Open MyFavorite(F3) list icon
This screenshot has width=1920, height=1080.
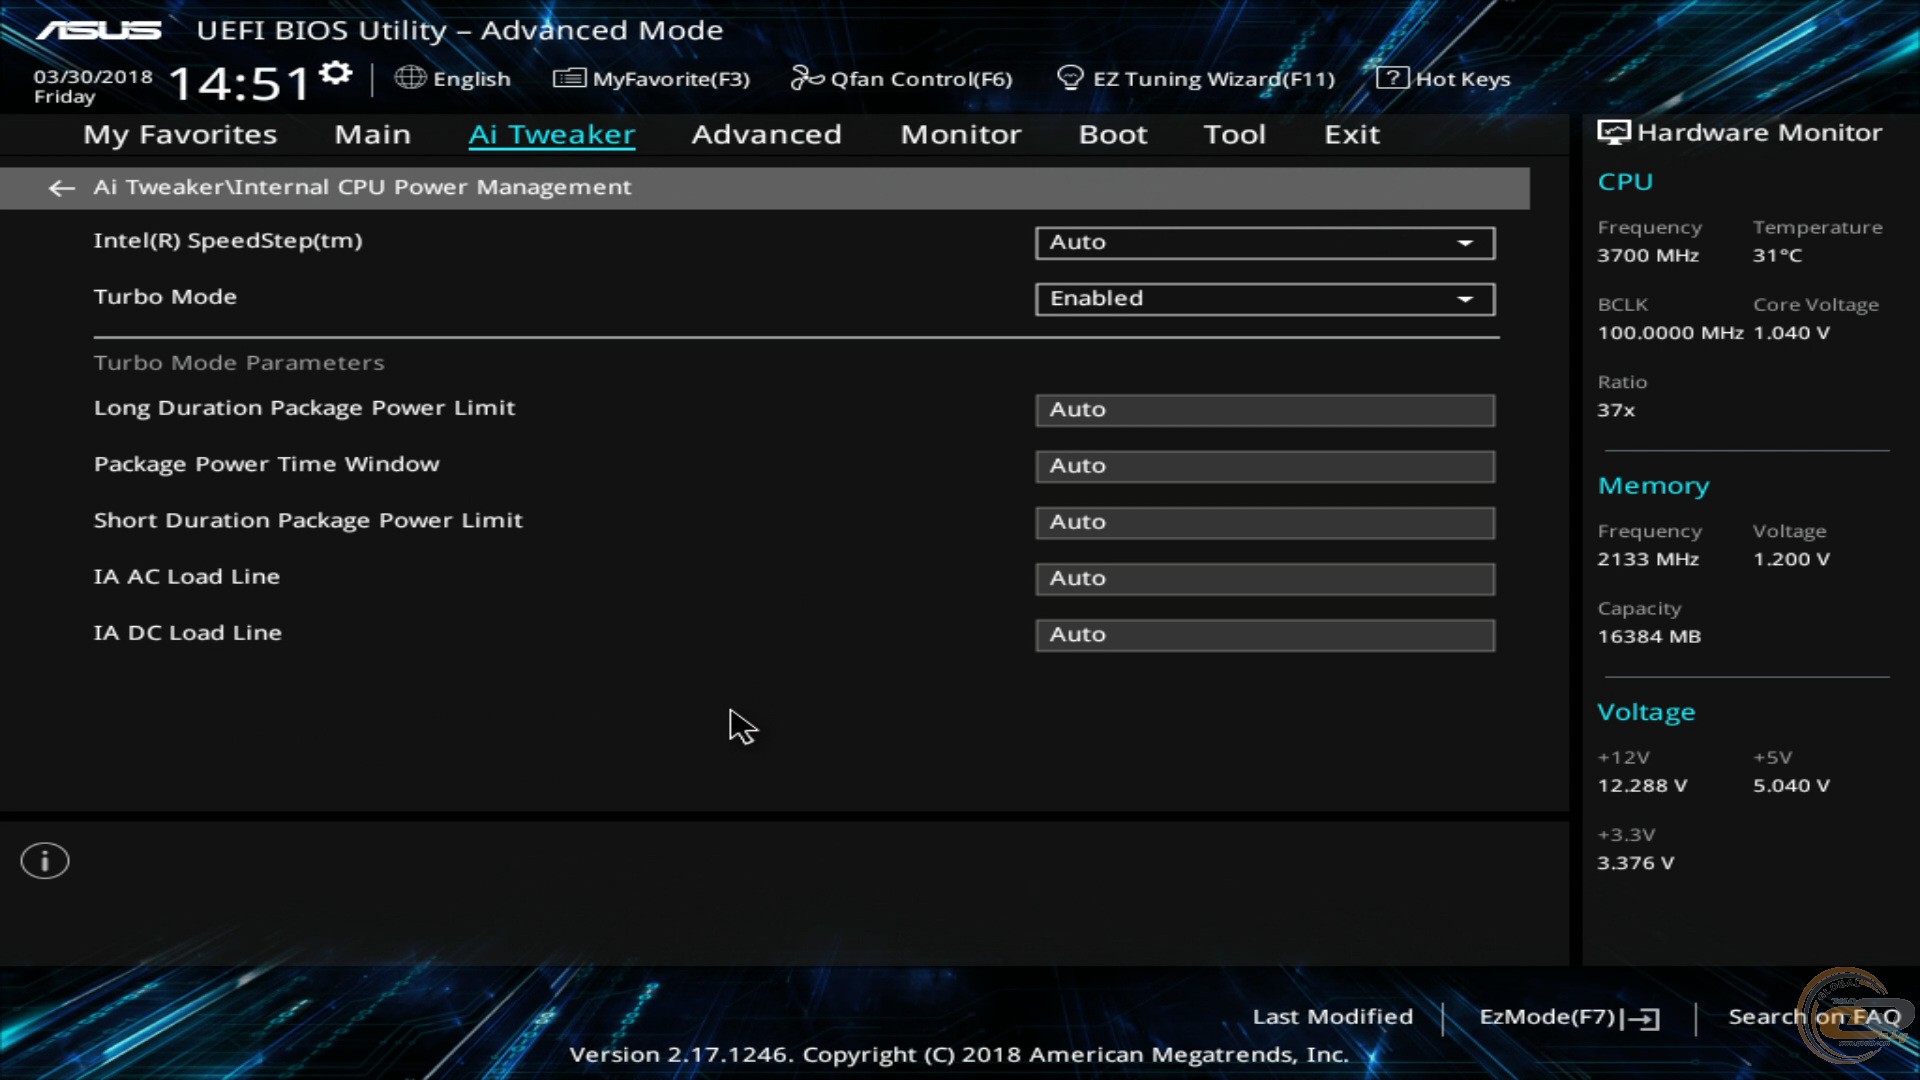(x=569, y=78)
